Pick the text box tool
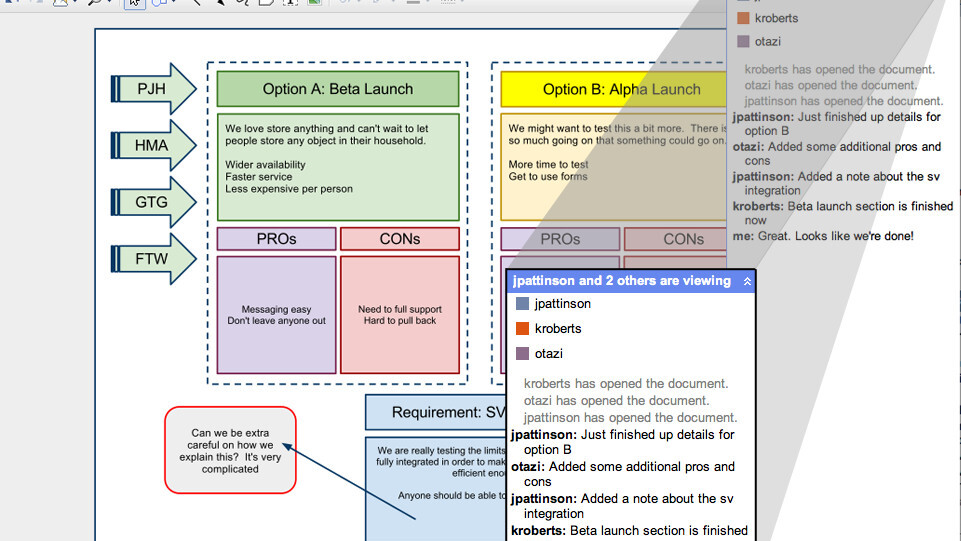 click(x=291, y=3)
